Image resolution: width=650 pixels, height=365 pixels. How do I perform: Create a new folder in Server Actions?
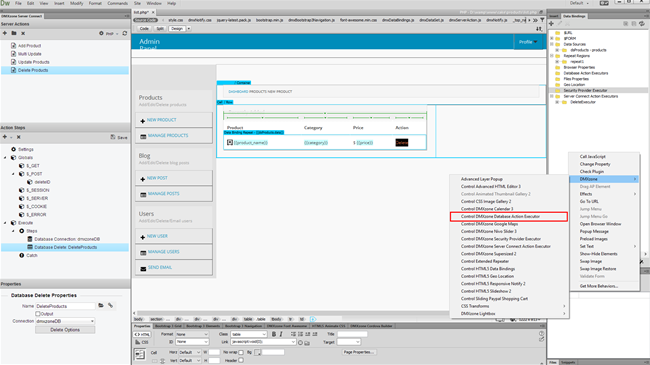[14, 33]
